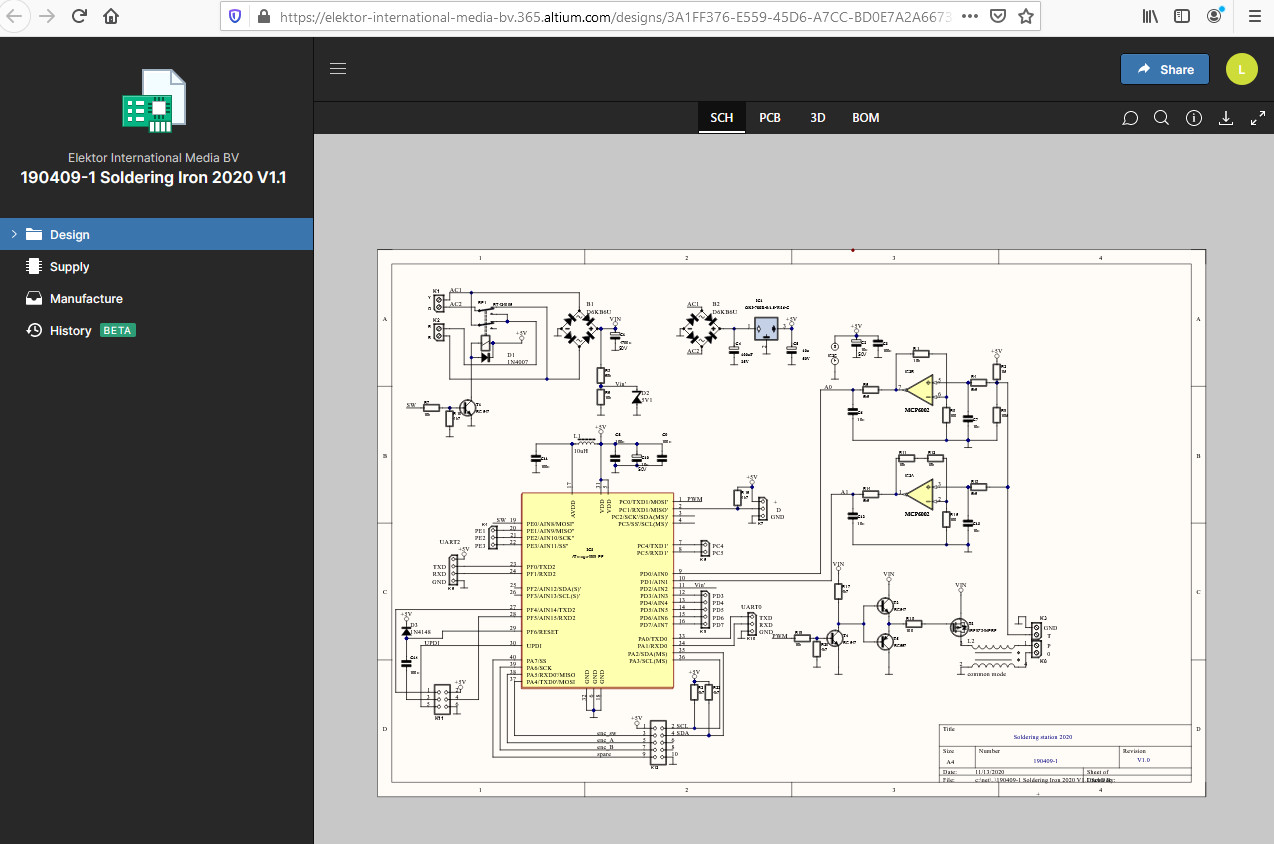This screenshot has width=1274, height=844.
Task: Switch to the BOM tab
Action: coord(865,117)
